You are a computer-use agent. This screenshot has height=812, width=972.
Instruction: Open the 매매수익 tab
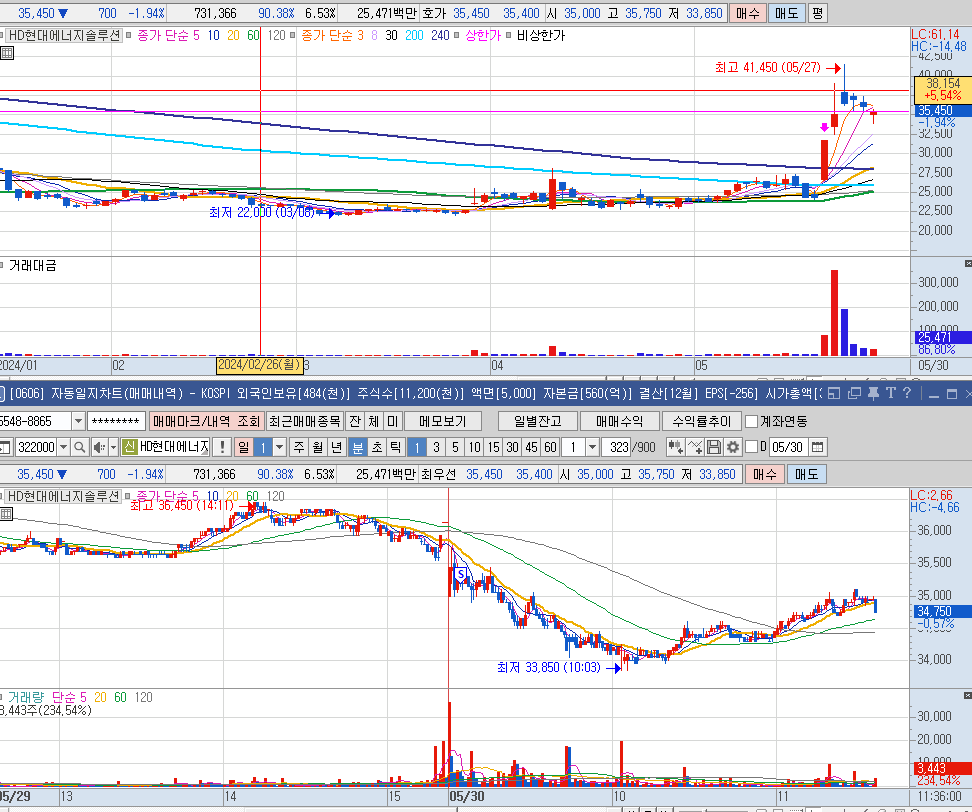pos(619,421)
